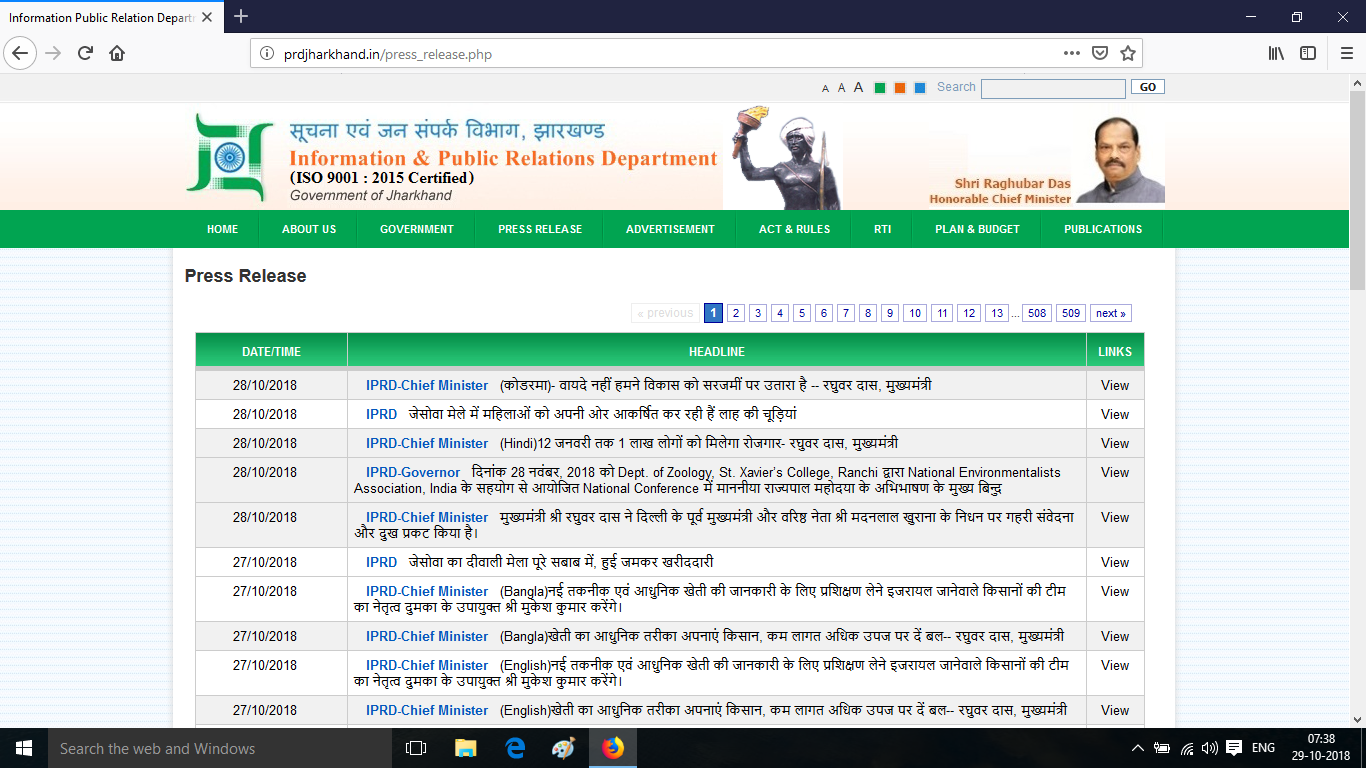1366x768 pixels.
Task: Bookmark this page with star icon
Action: 1127,53
